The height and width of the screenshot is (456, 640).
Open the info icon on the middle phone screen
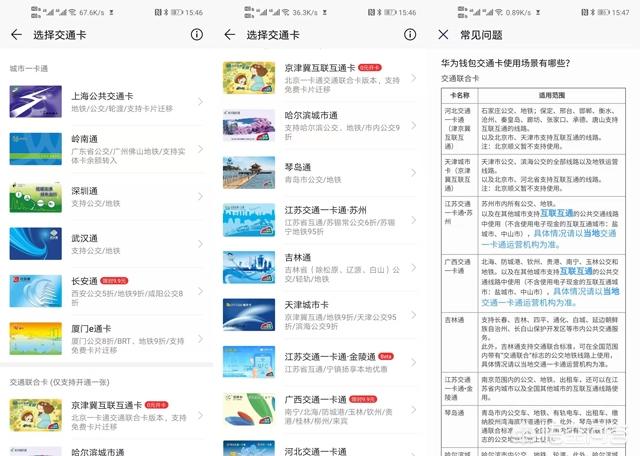[x=410, y=35]
